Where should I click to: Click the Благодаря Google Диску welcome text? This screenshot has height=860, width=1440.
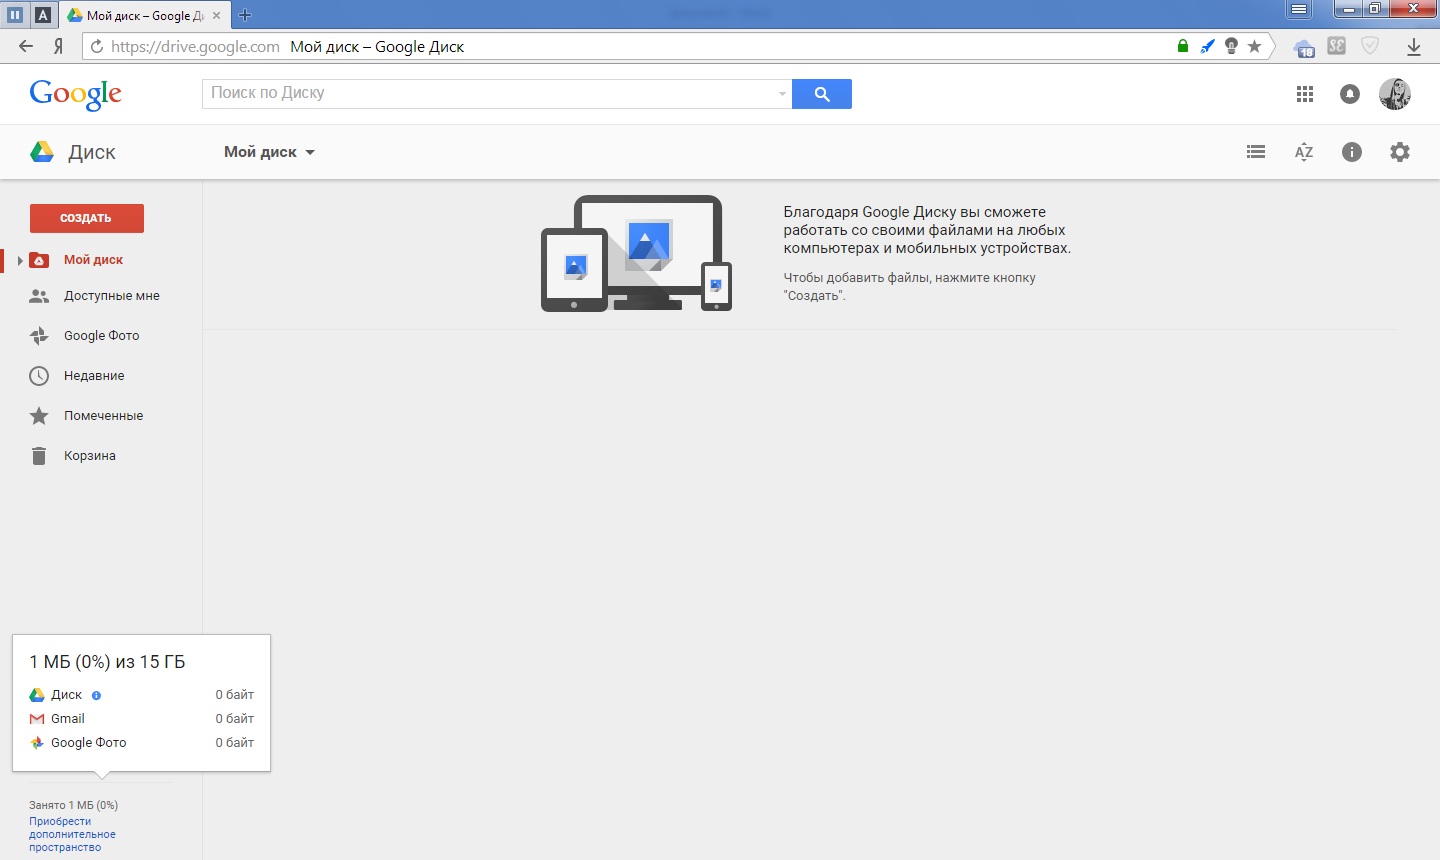point(927,230)
